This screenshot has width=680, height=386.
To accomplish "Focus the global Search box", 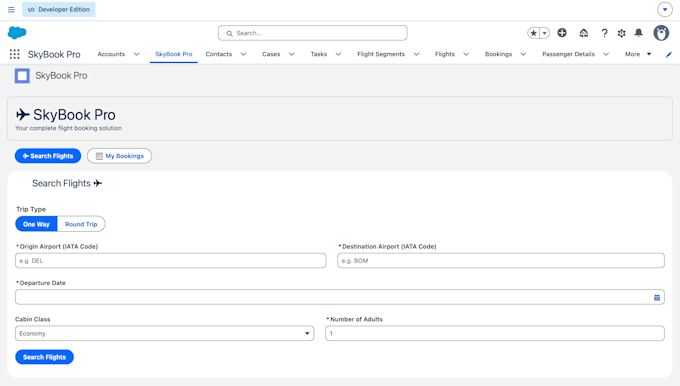I will [313, 33].
